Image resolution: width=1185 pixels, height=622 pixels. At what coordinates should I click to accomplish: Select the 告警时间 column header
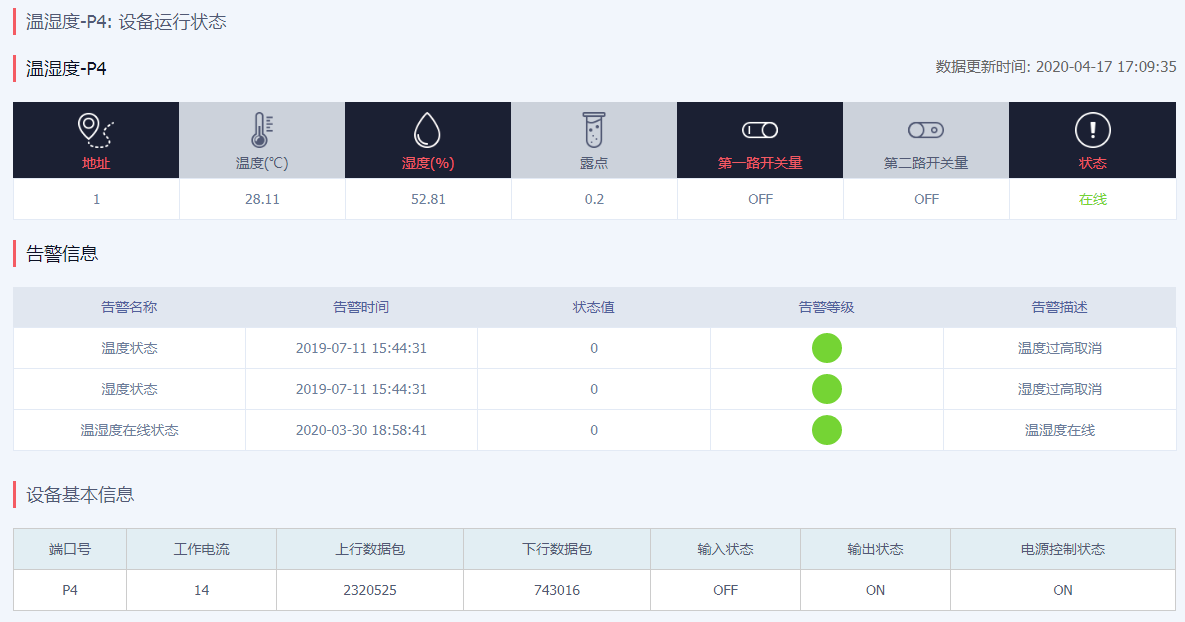(361, 308)
